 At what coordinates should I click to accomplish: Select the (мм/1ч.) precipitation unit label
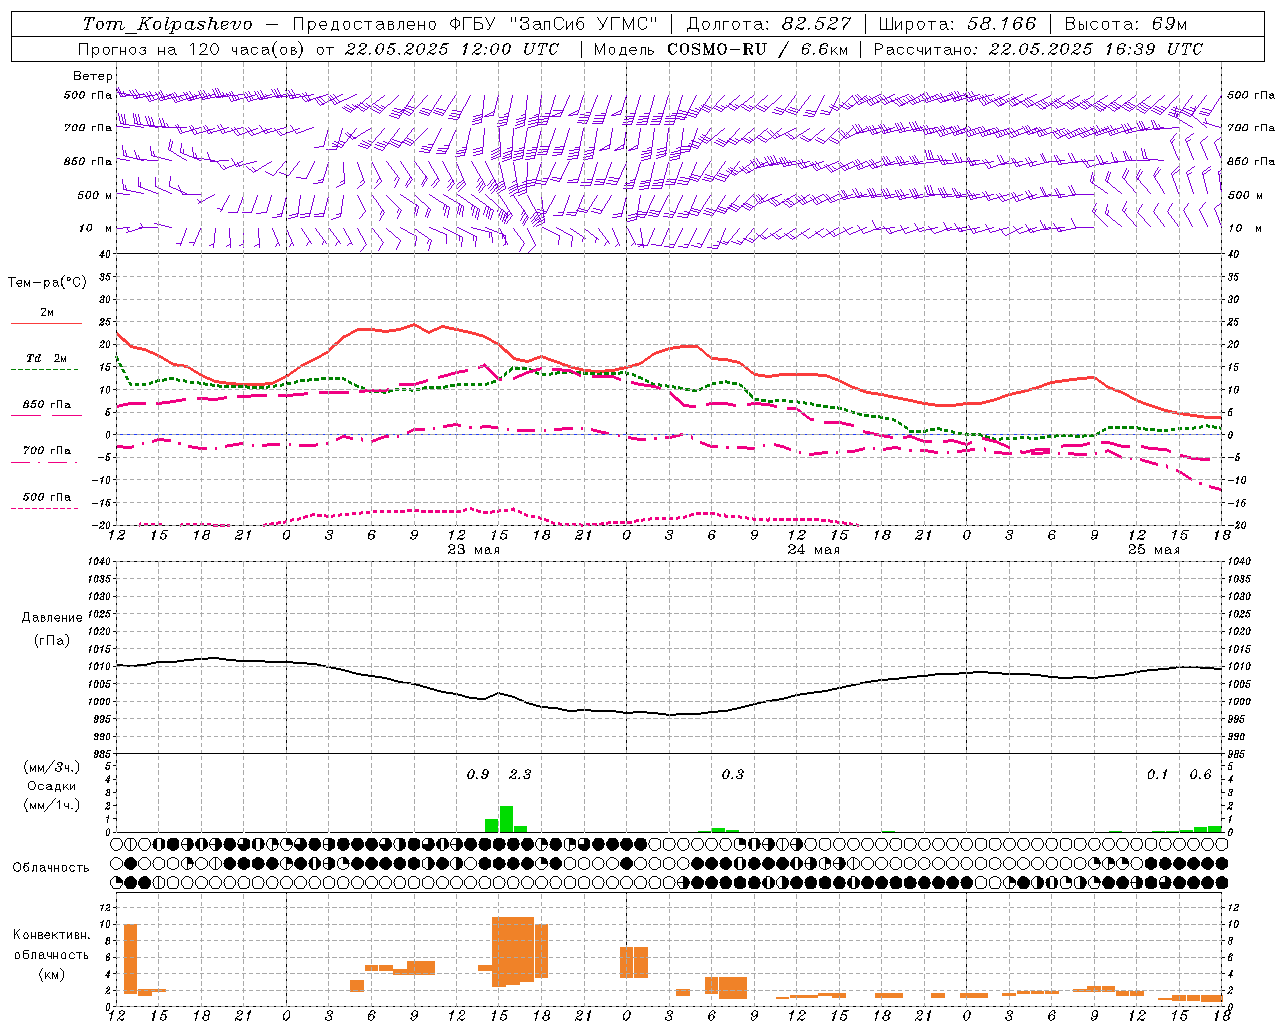point(52,804)
